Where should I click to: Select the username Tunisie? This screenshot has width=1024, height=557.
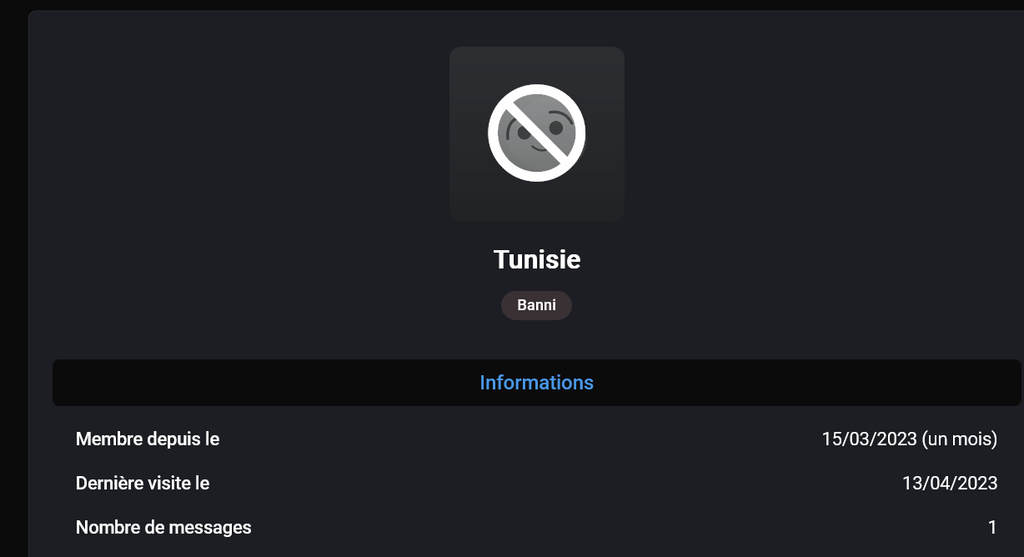coord(537,260)
